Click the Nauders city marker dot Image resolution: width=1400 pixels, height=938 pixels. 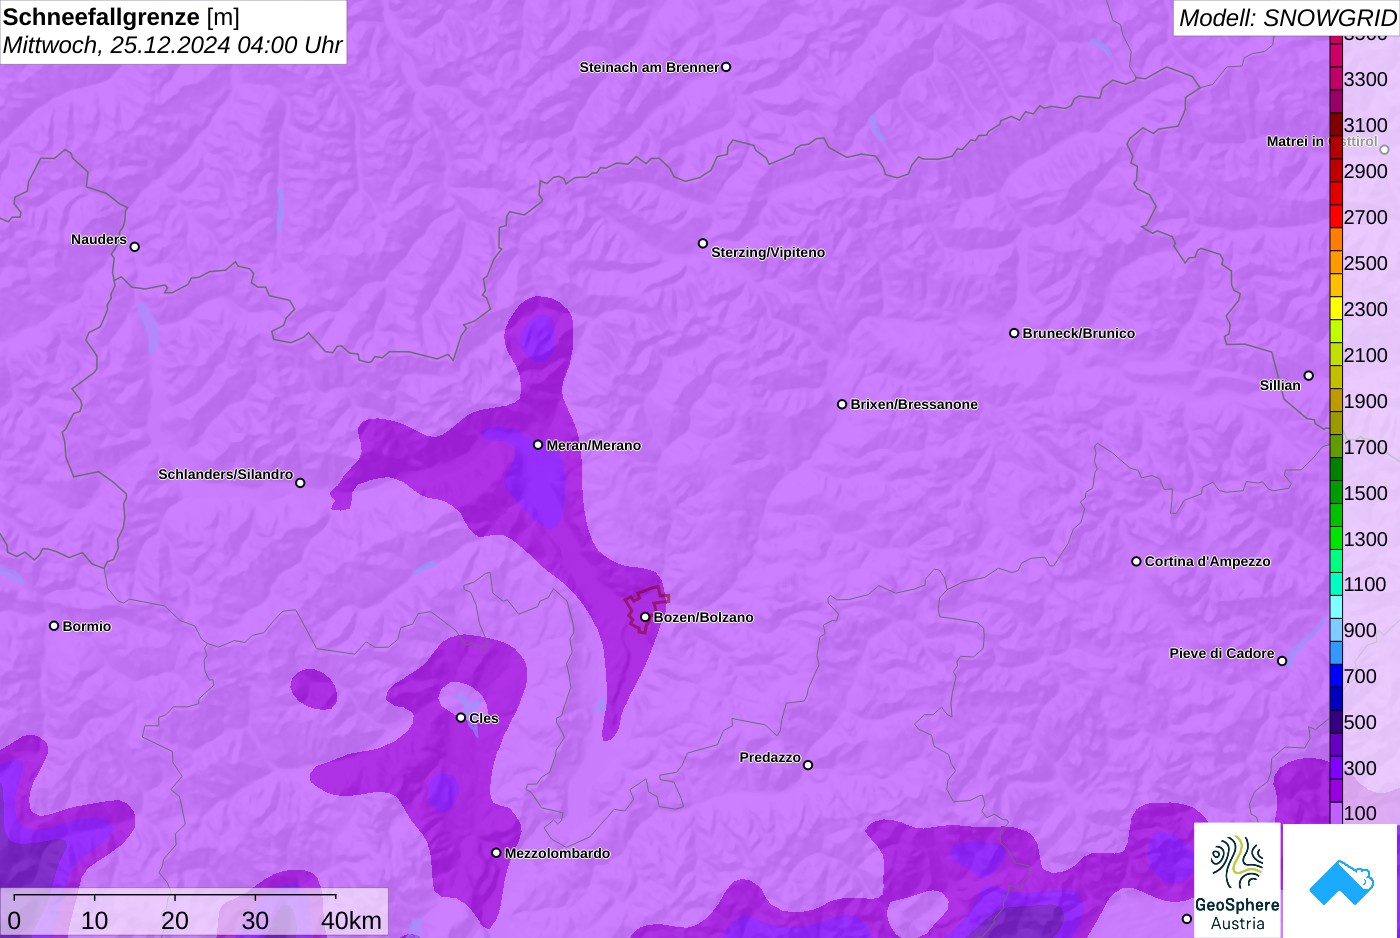tap(135, 246)
